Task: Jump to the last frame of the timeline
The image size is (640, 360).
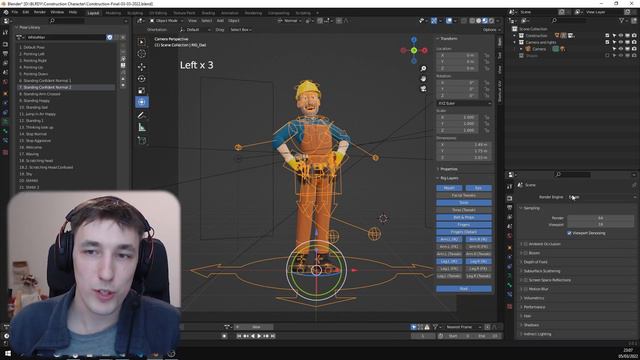Action: tap(273, 336)
